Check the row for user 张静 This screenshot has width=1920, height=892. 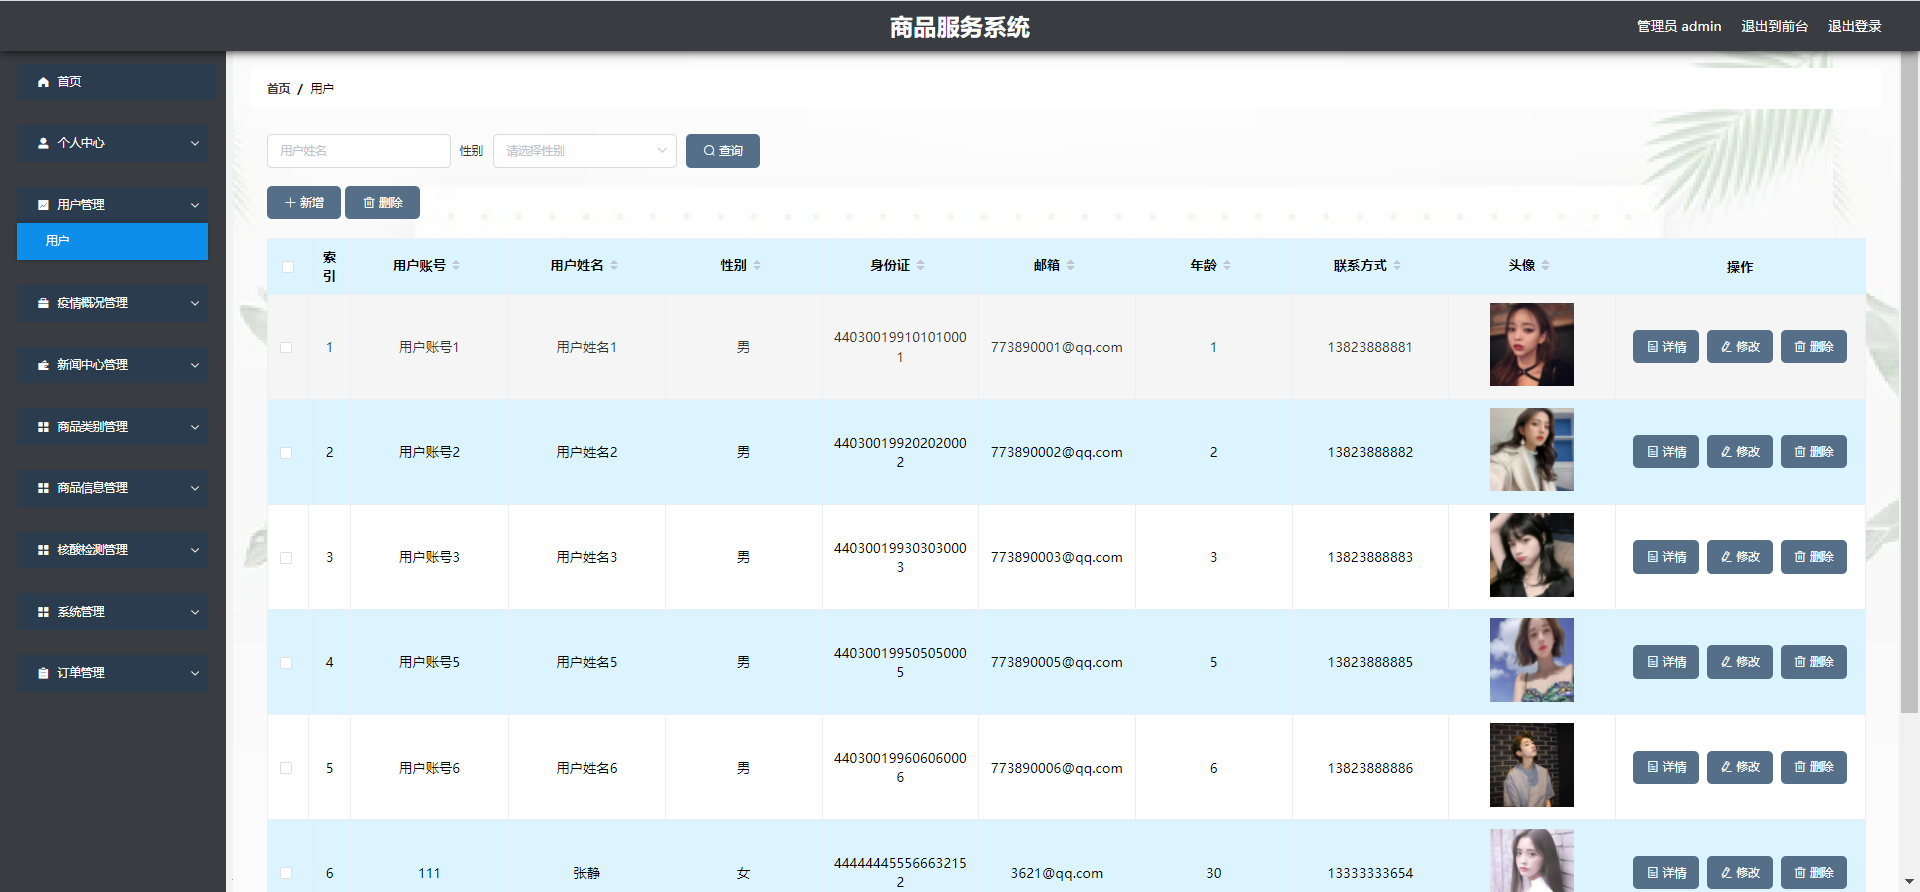[286, 873]
